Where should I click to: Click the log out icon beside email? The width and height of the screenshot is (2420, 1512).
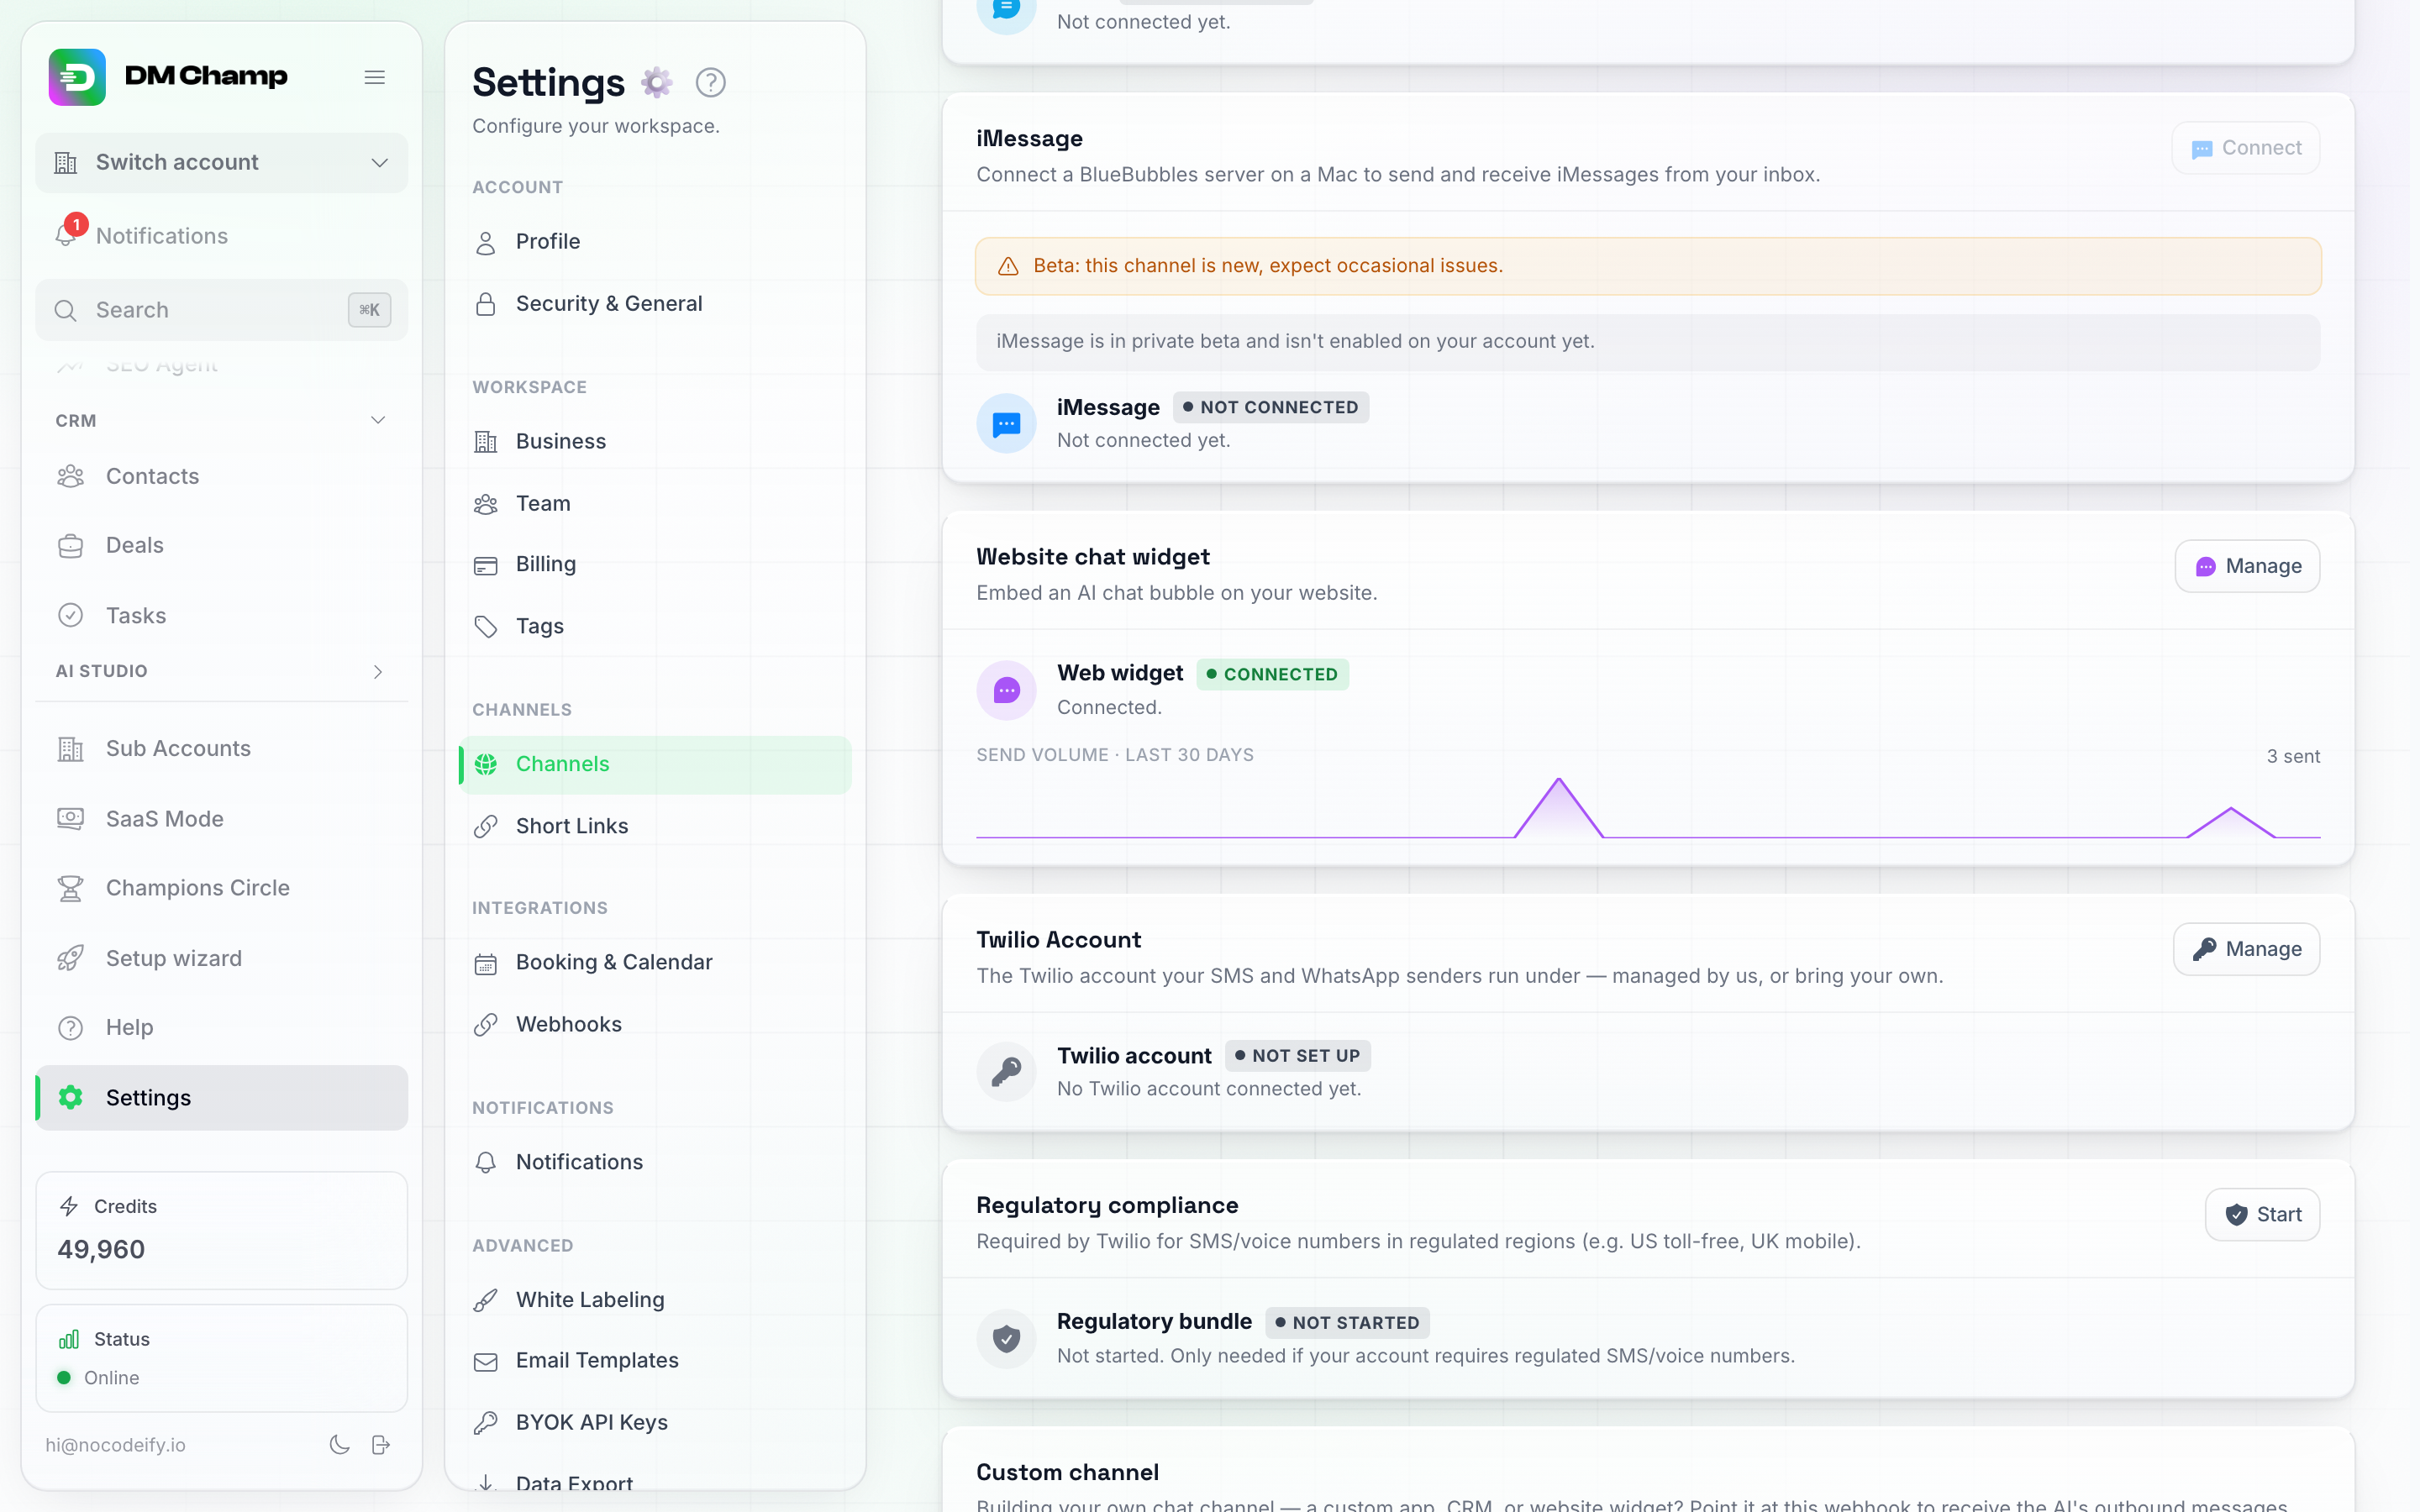click(381, 1444)
